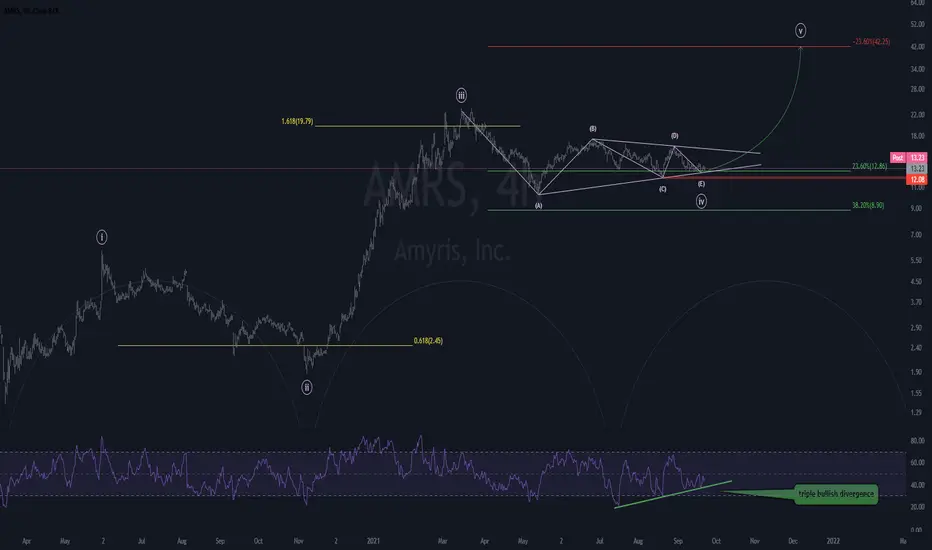Click the pink 13.23 post-market price label

918,158
